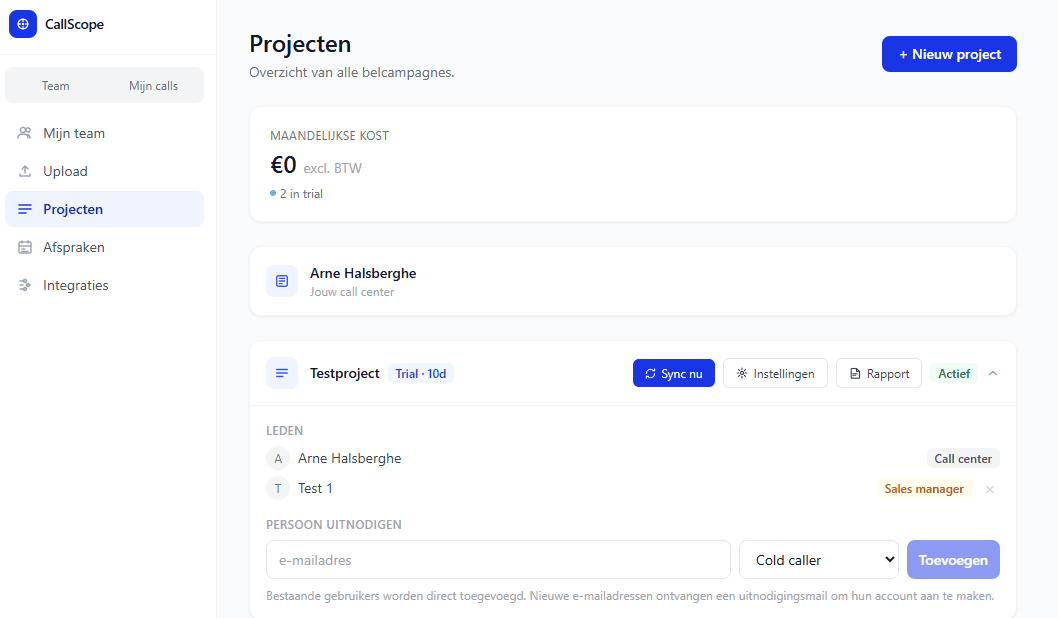Open the Cold caller role dropdown

pyautogui.click(x=818, y=560)
